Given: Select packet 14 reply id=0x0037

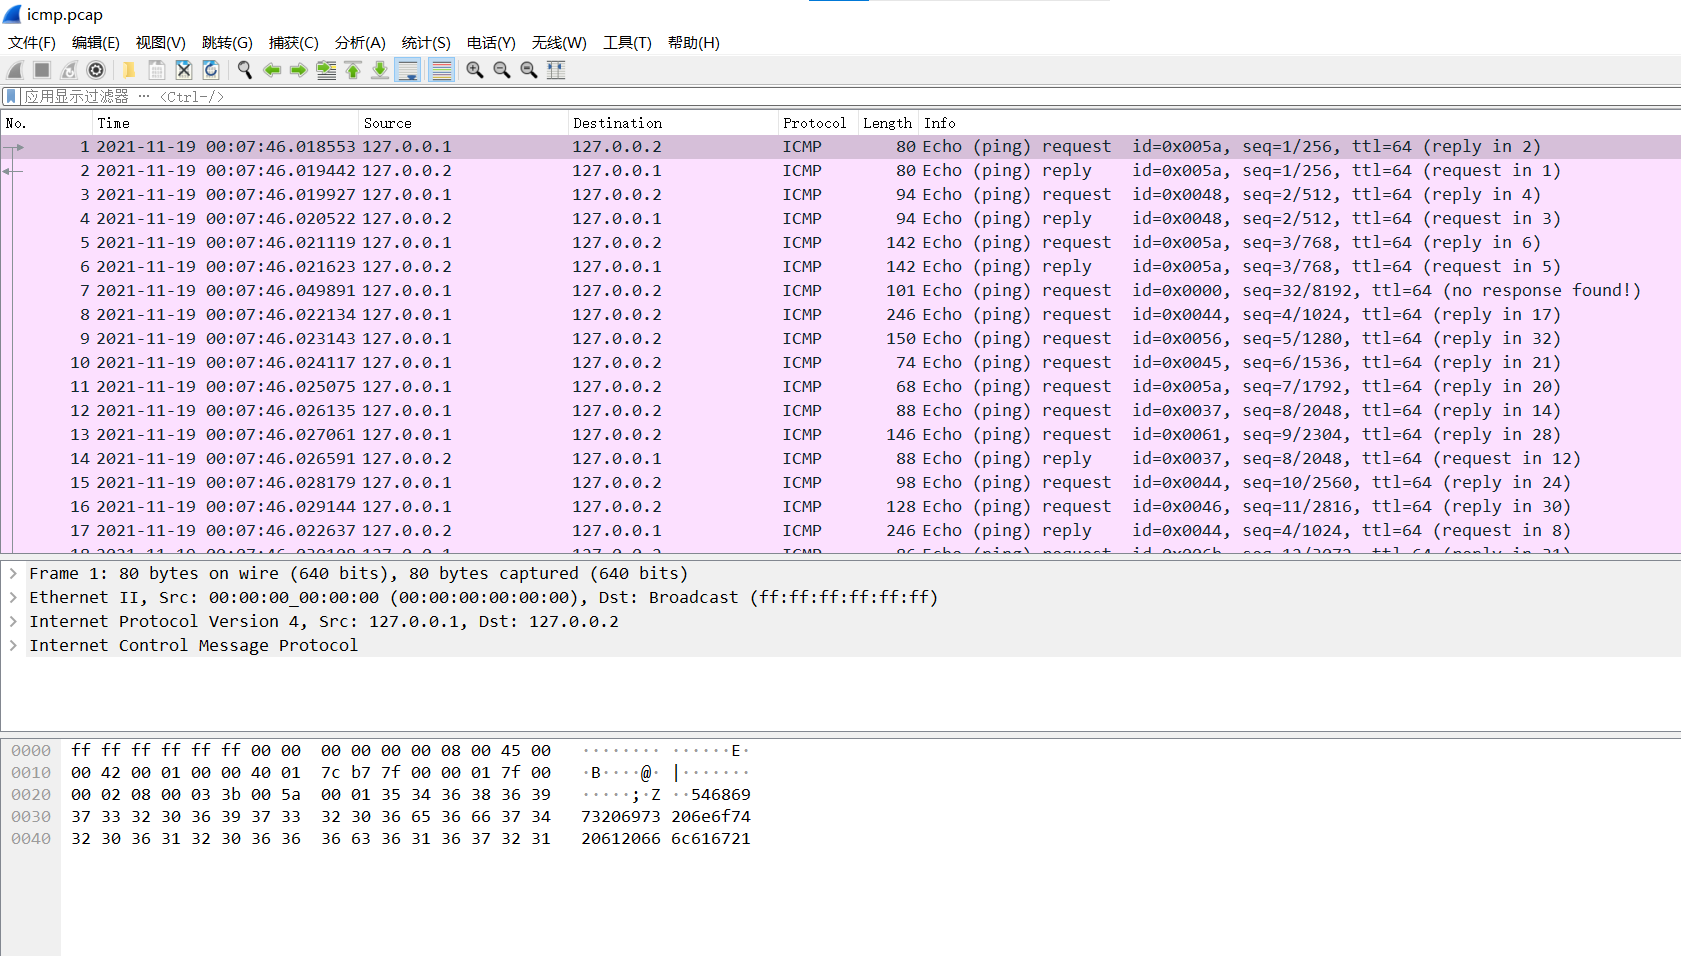Looking at the screenshot, I should point(840,458).
